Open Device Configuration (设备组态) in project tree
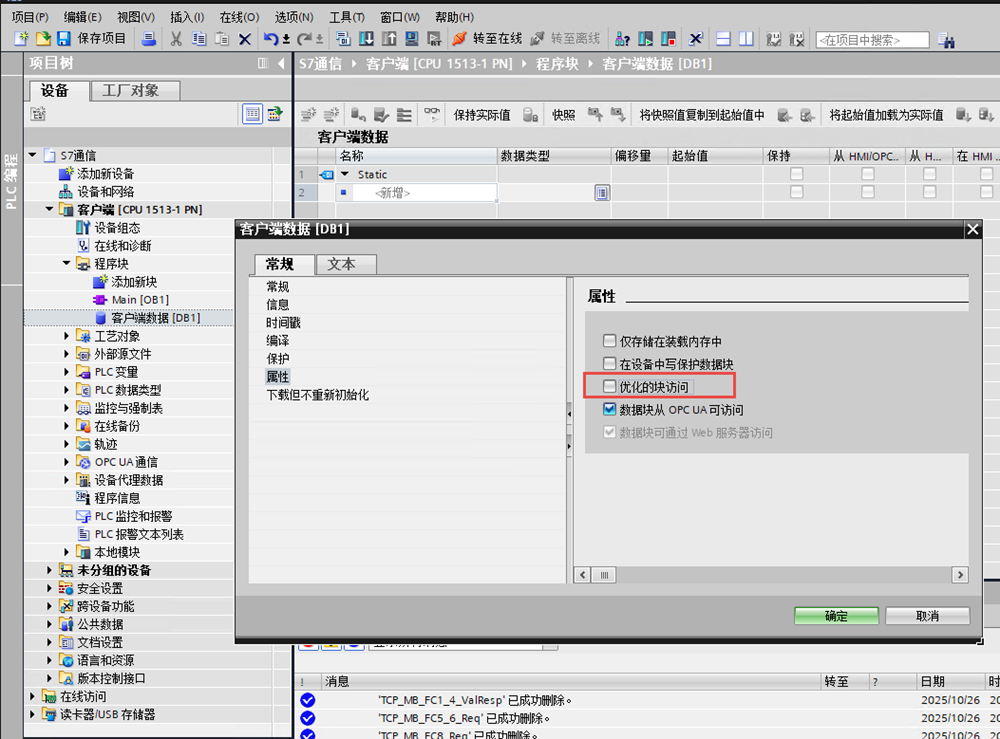This screenshot has height=739, width=1000. point(117,228)
